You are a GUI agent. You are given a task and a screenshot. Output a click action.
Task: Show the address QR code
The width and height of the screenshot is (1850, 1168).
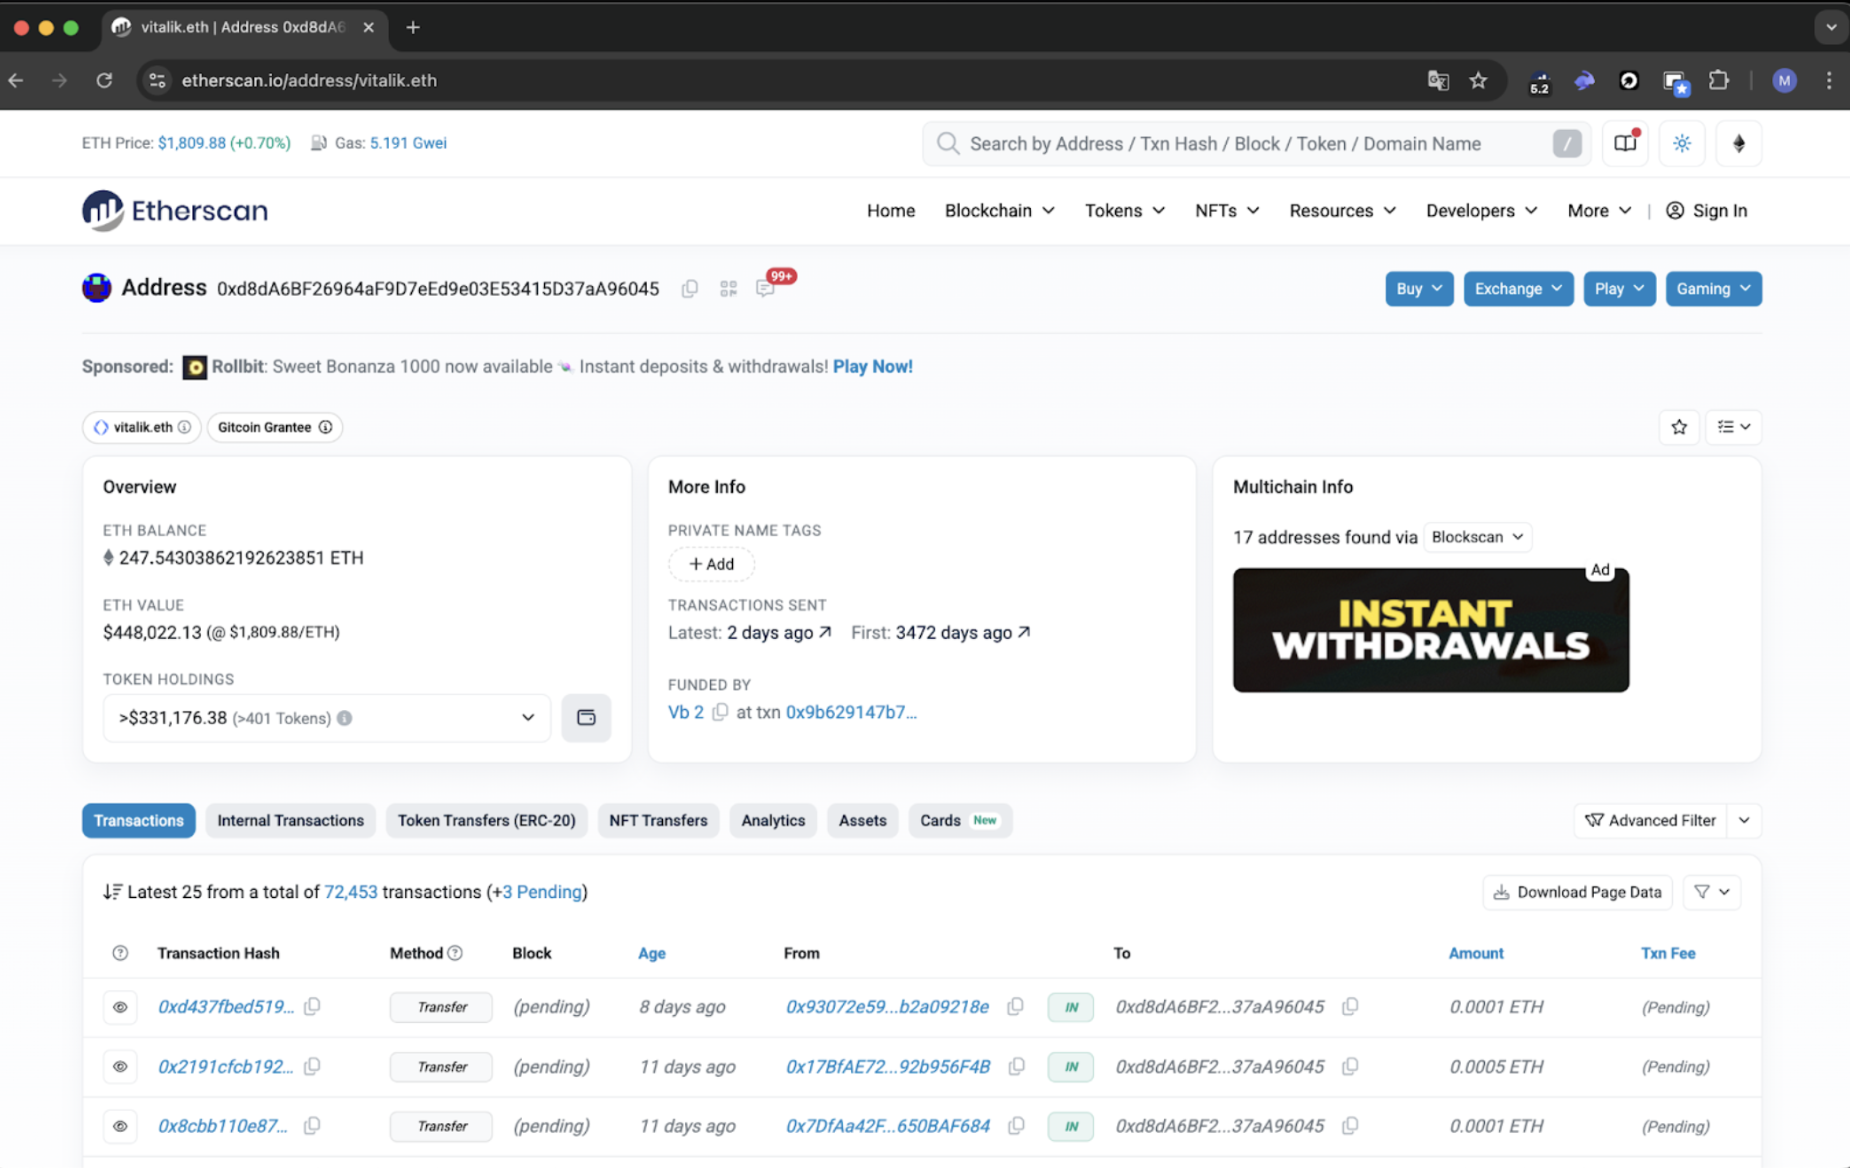(728, 289)
